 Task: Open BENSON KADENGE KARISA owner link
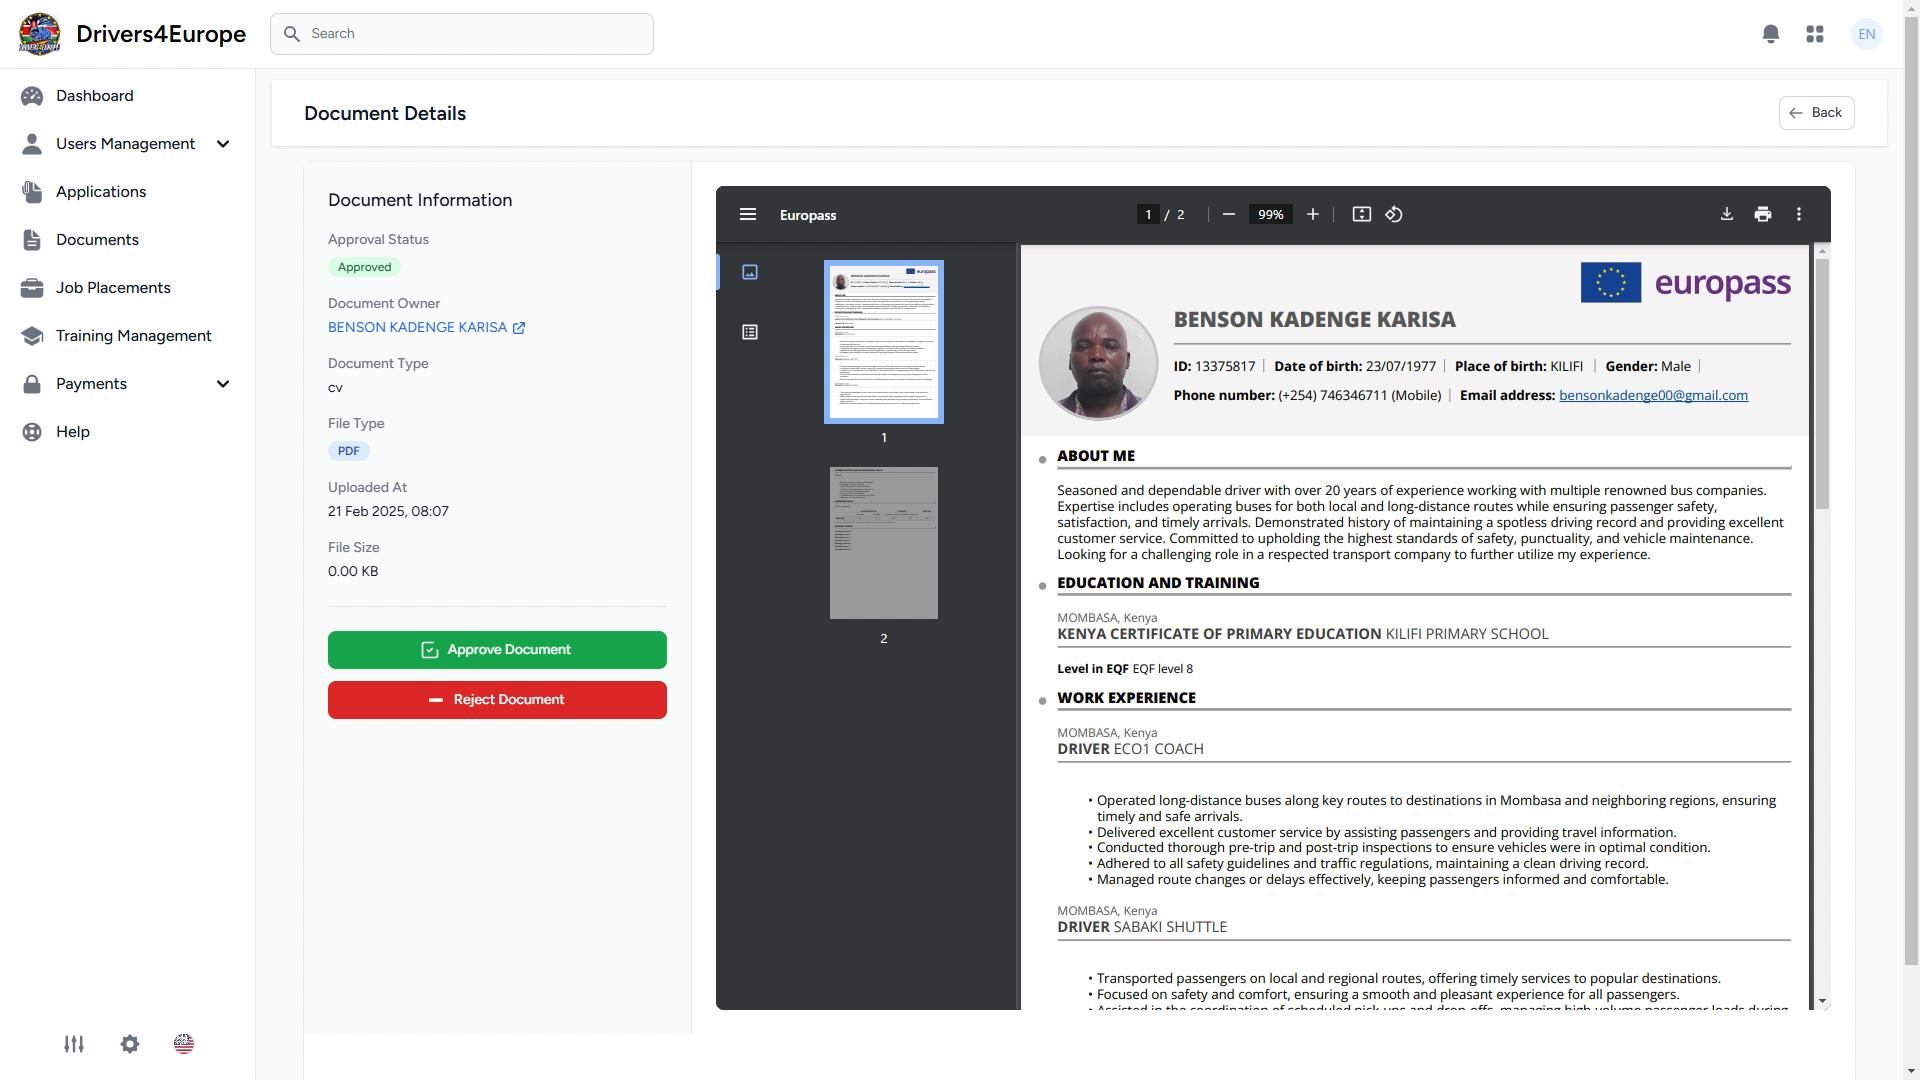(x=417, y=328)
